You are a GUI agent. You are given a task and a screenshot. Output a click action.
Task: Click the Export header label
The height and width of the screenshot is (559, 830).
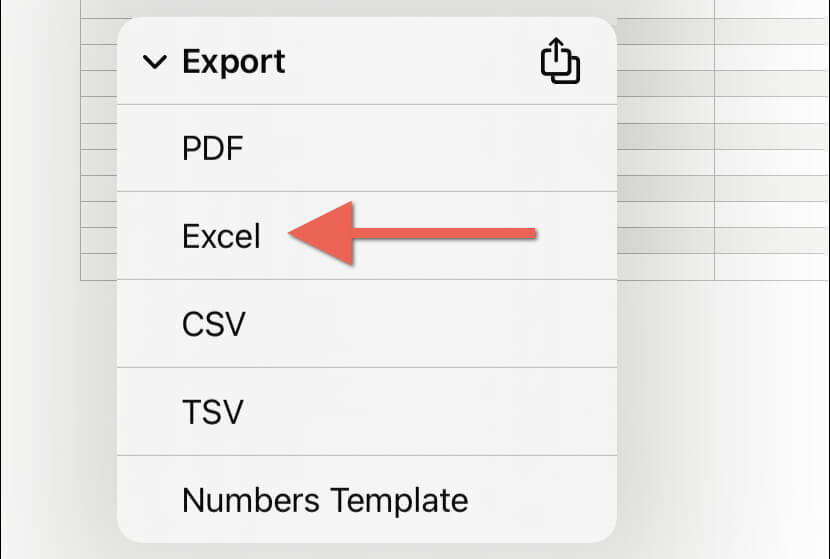(234, 61)
